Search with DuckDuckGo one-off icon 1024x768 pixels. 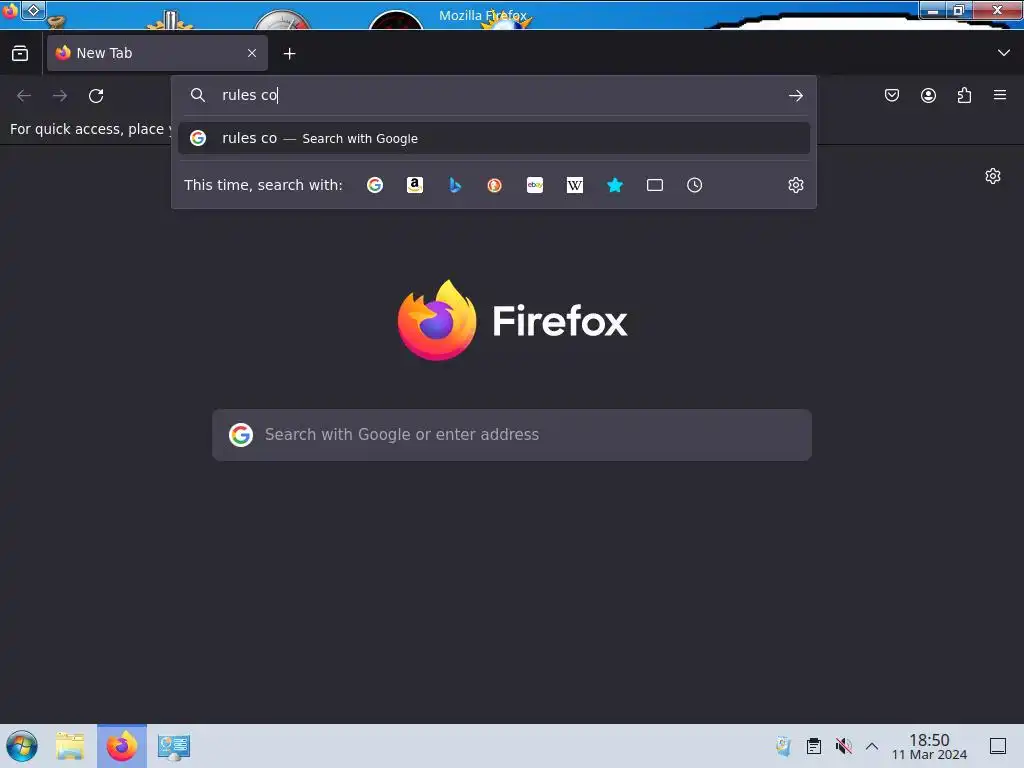pos(494,185)
